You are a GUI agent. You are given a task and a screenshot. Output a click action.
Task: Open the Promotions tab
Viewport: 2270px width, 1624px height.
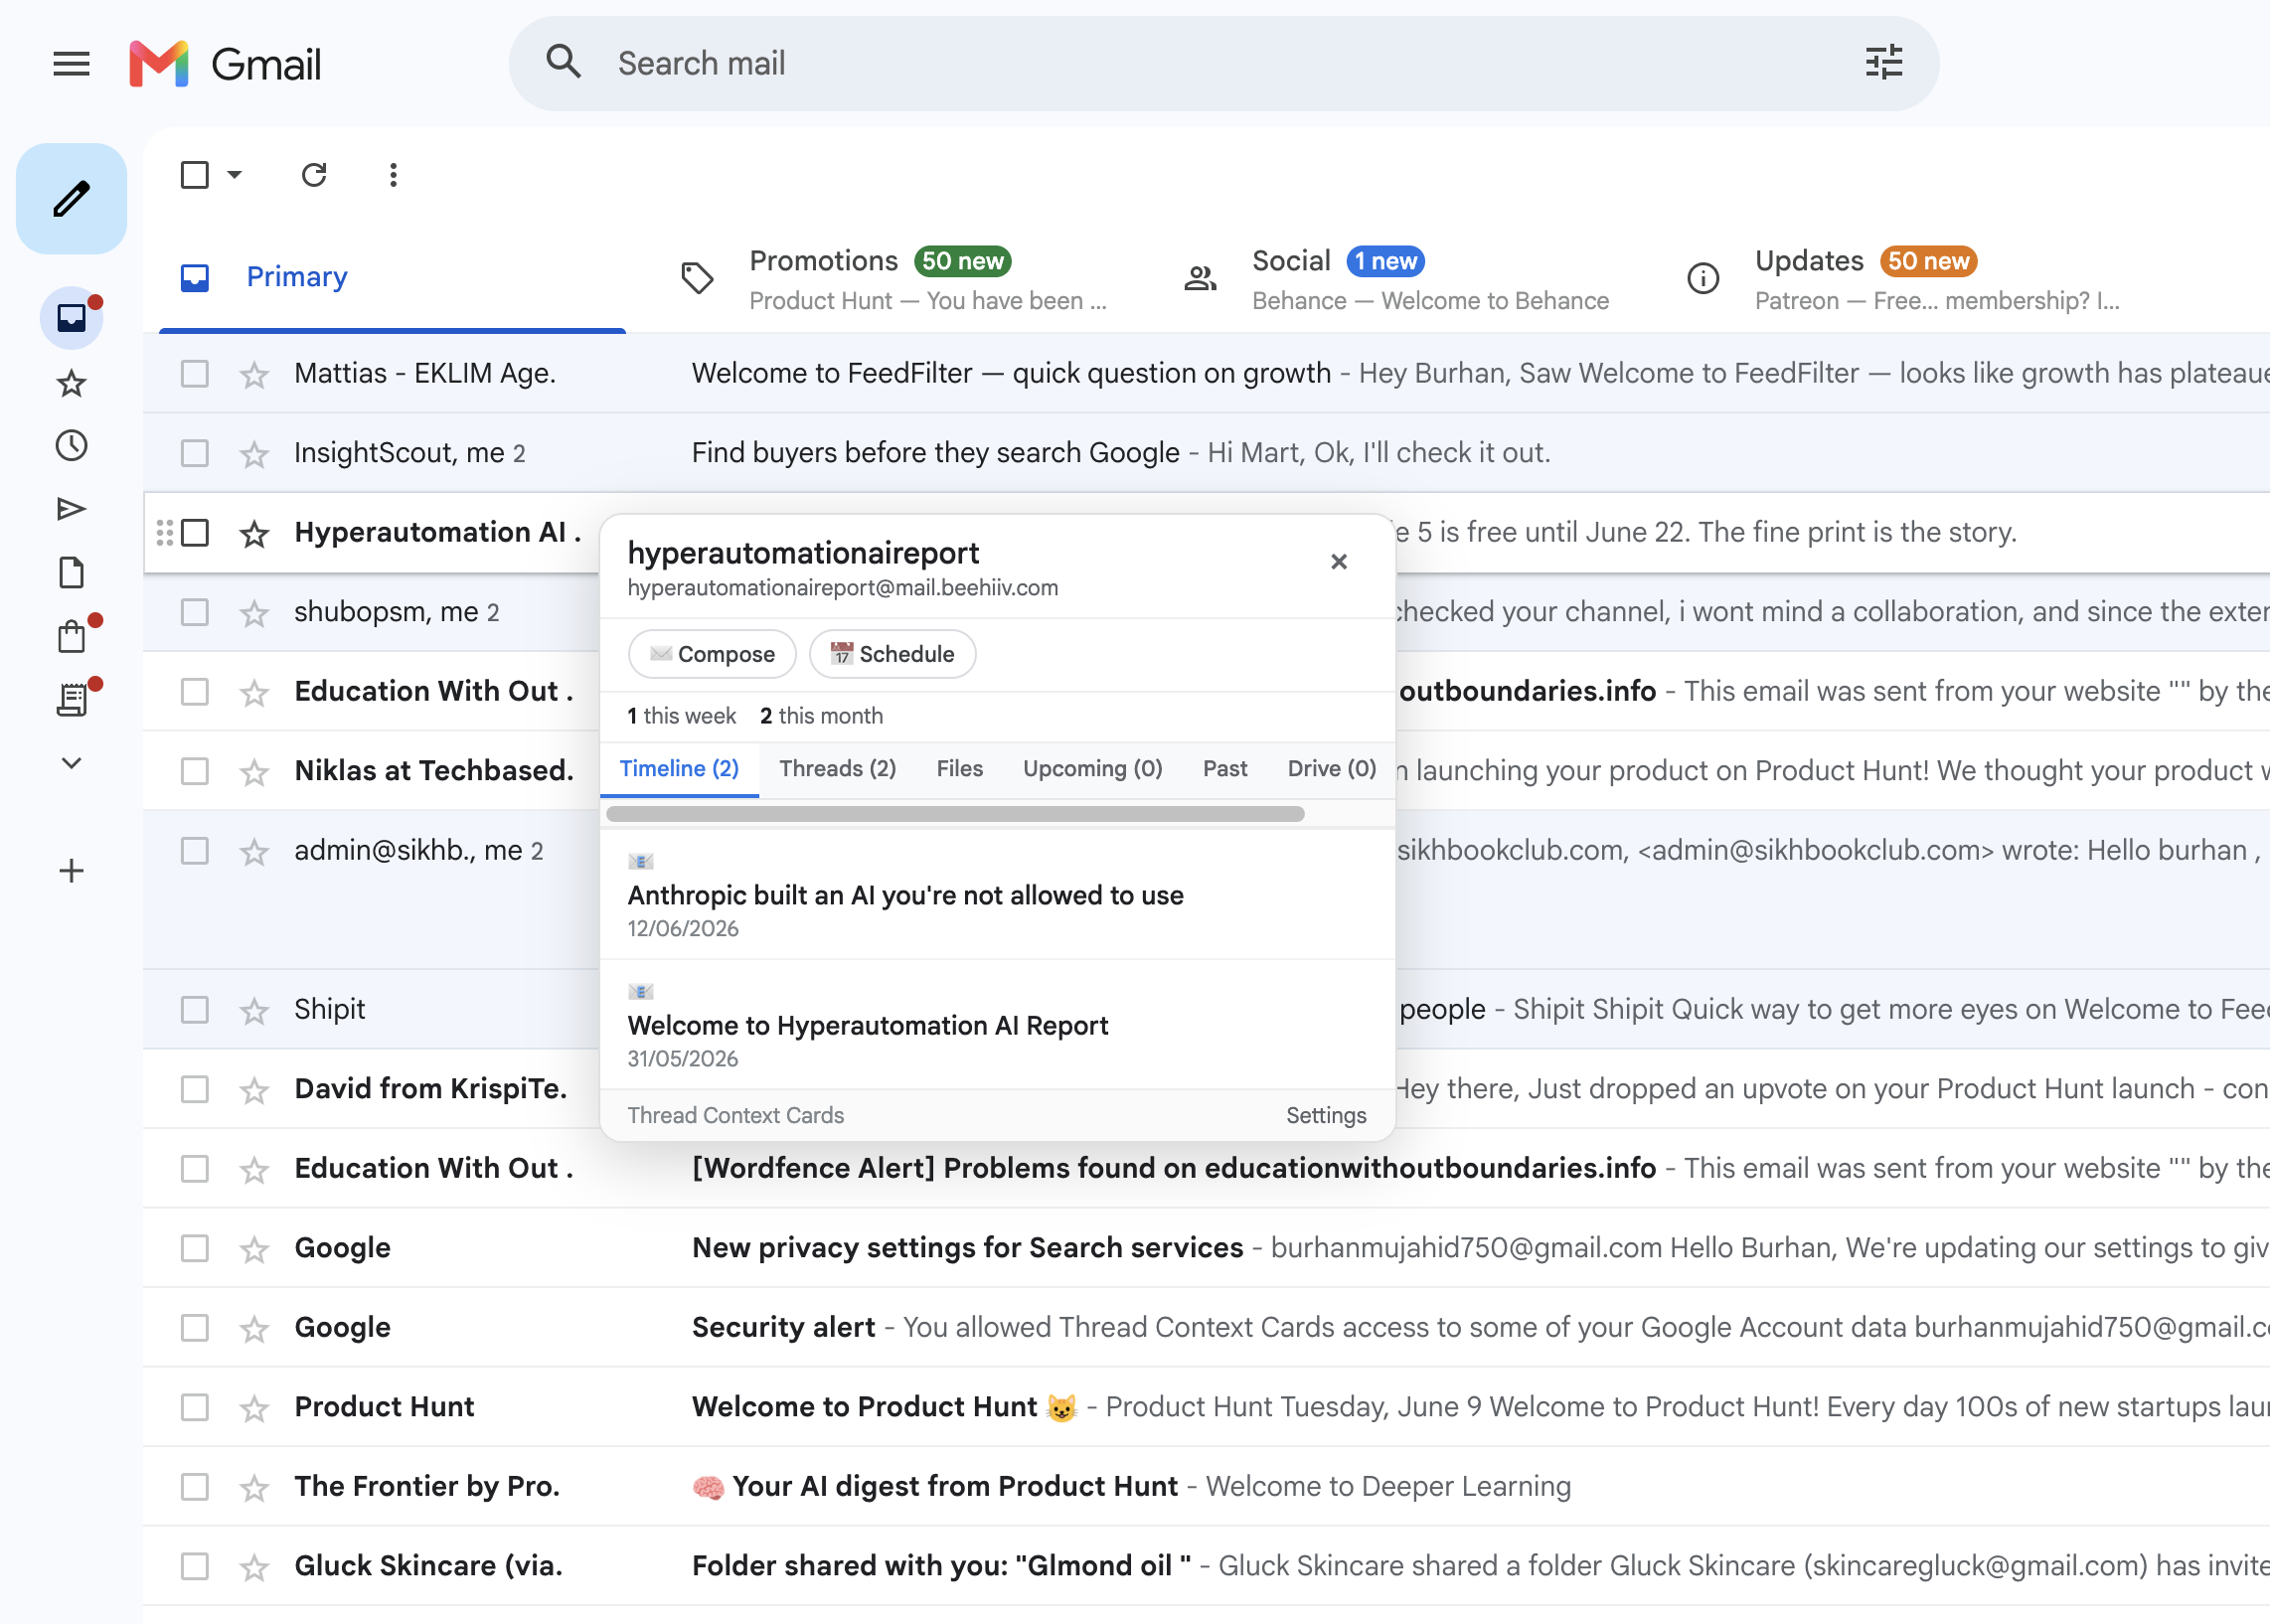pos(895,279)
